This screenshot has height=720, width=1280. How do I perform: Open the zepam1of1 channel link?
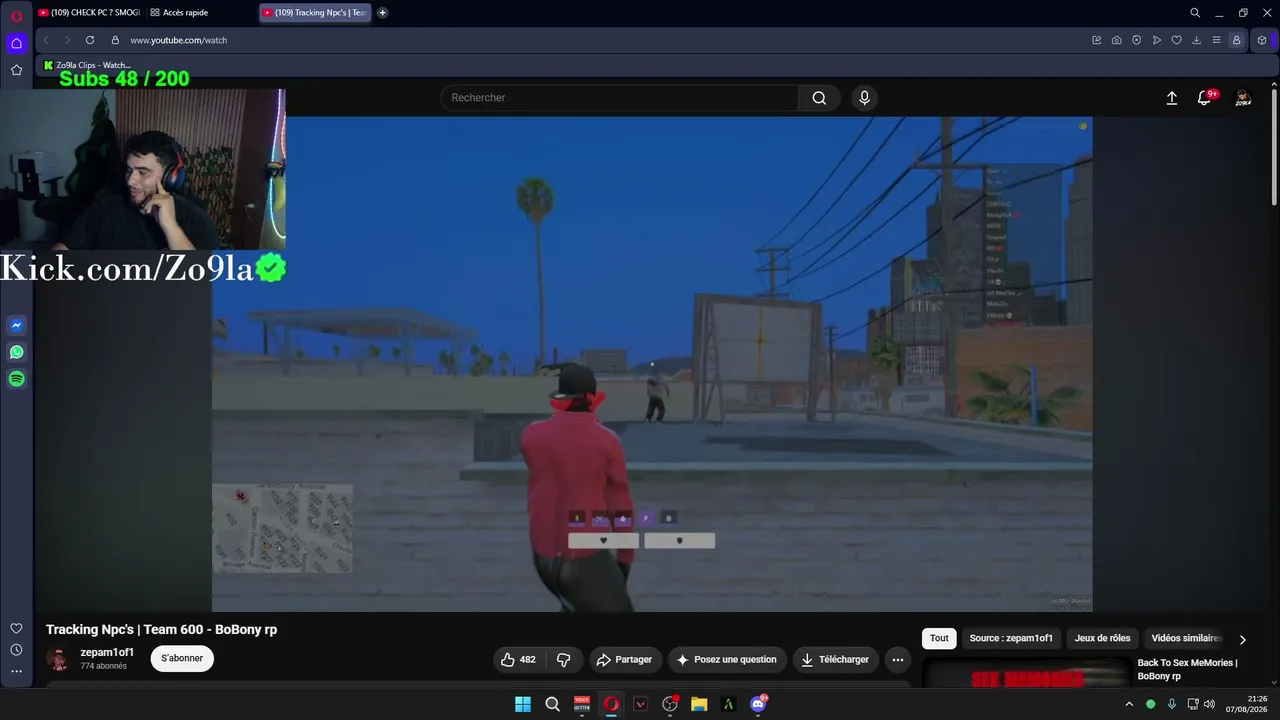107,652
